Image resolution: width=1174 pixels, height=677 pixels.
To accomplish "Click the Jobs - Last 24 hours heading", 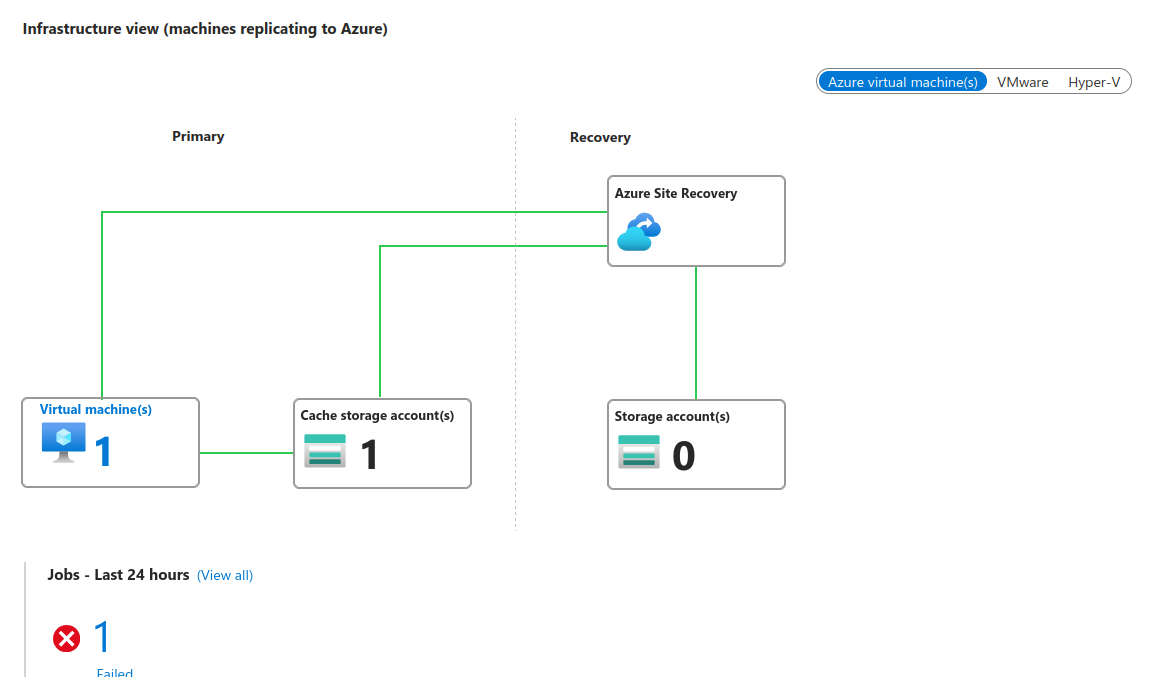I will tap(118, 574).
